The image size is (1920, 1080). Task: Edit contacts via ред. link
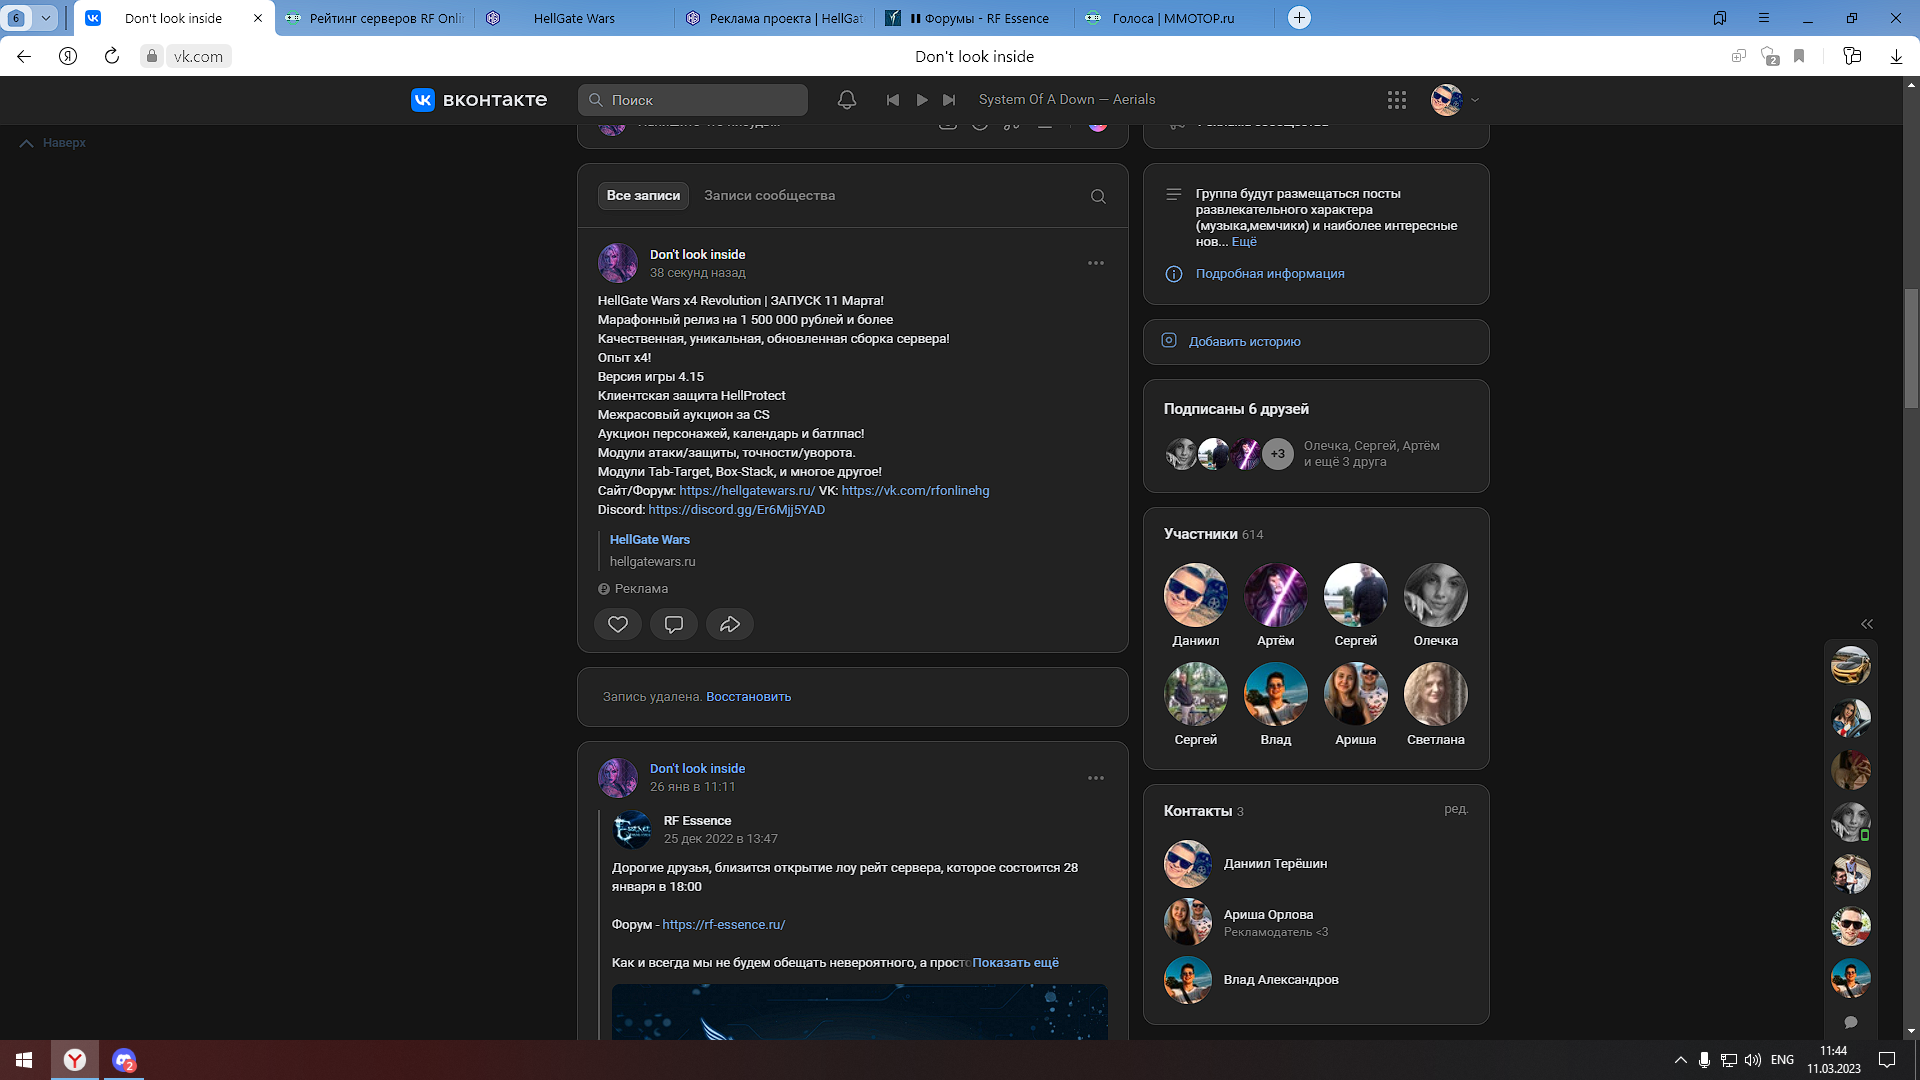pos(1456,809)
